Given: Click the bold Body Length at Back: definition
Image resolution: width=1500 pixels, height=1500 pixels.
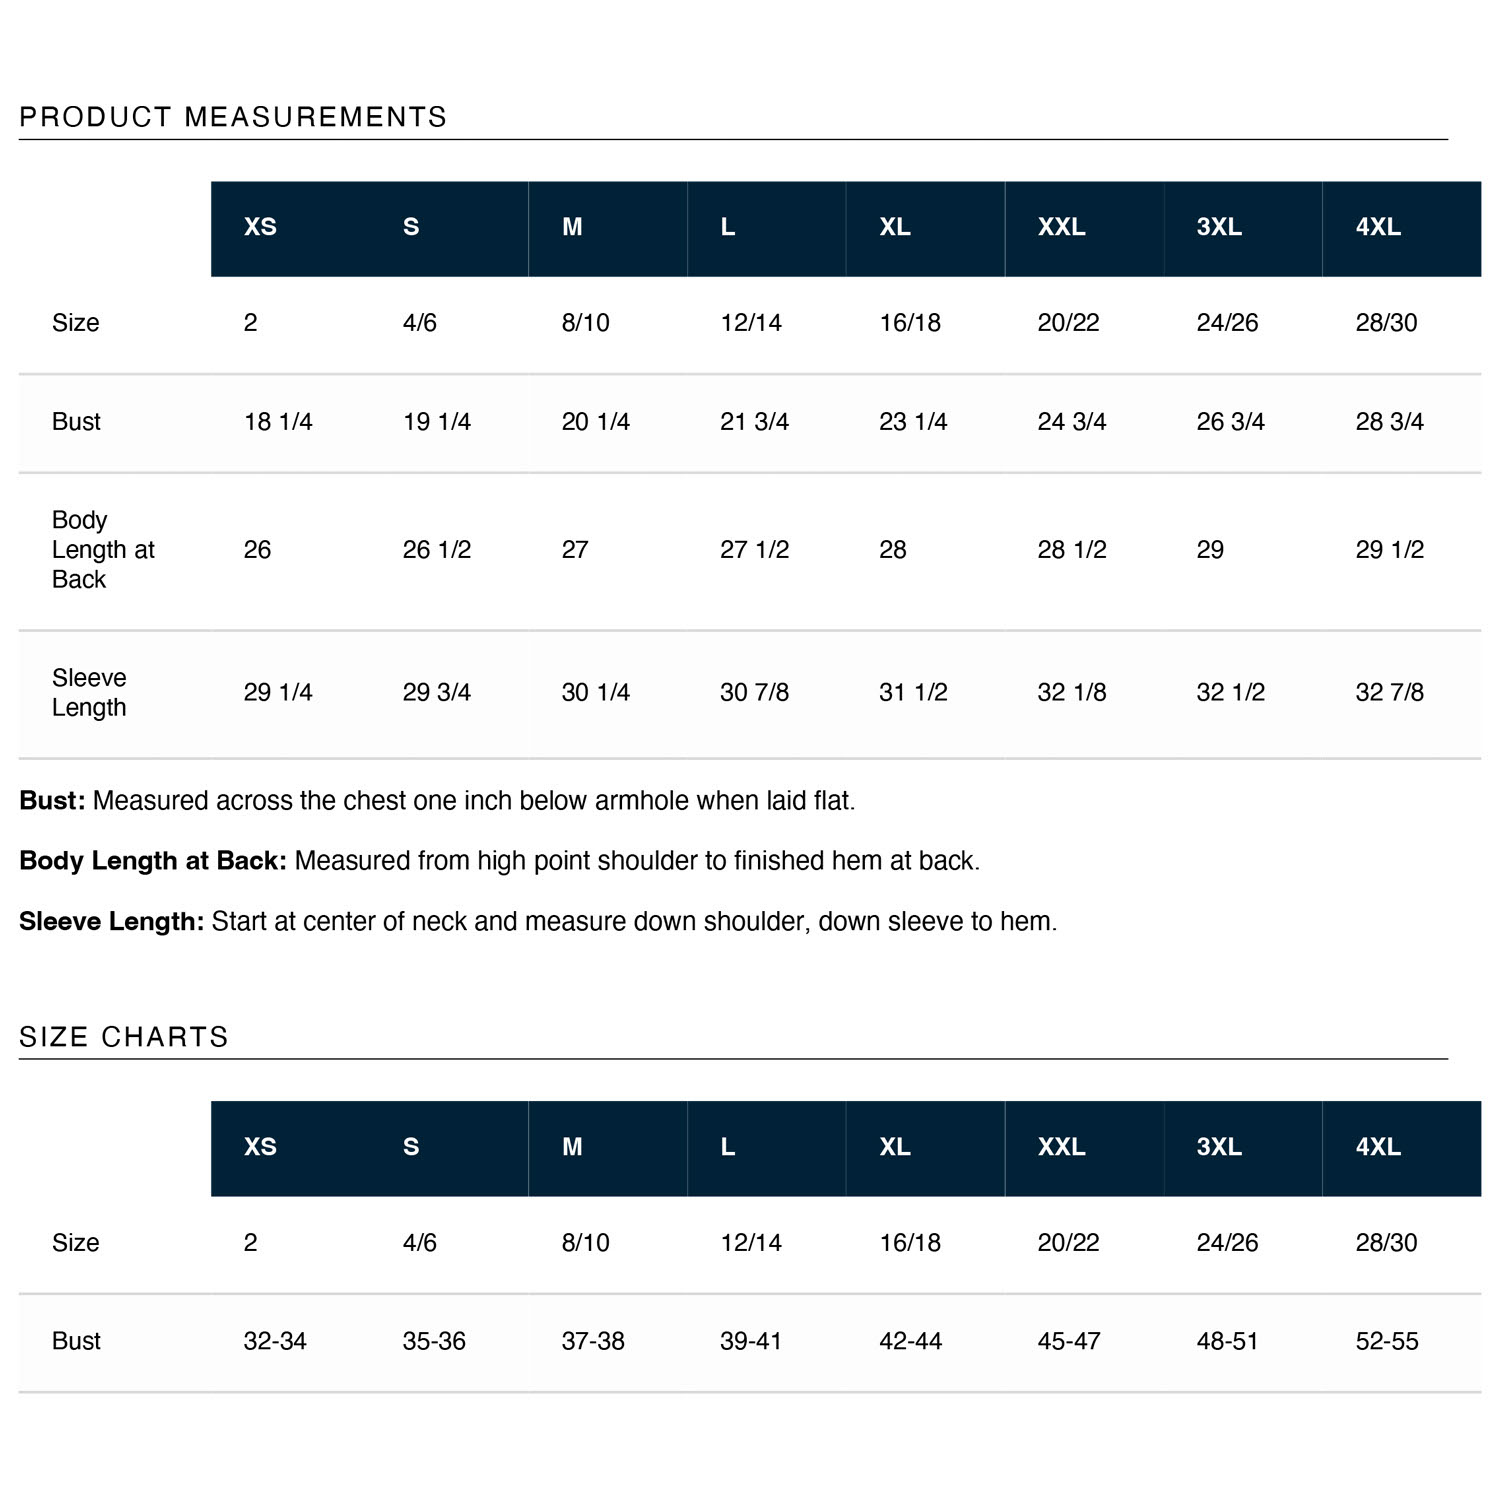Looking at the screenshot, I should 153,861.
